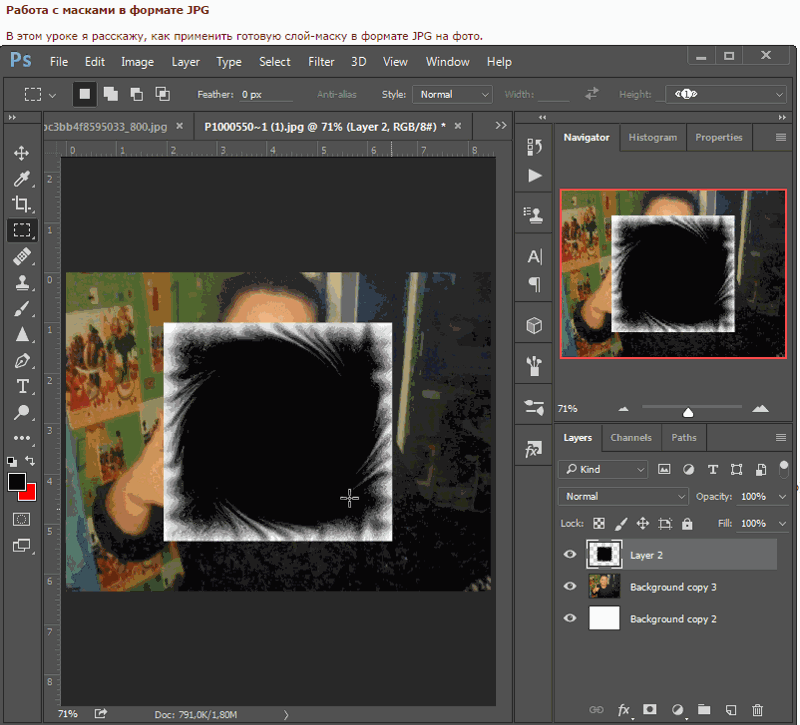The image size is (800, 725).
Task: Create new fill or adjustment layer
Action: coord(678,710)
